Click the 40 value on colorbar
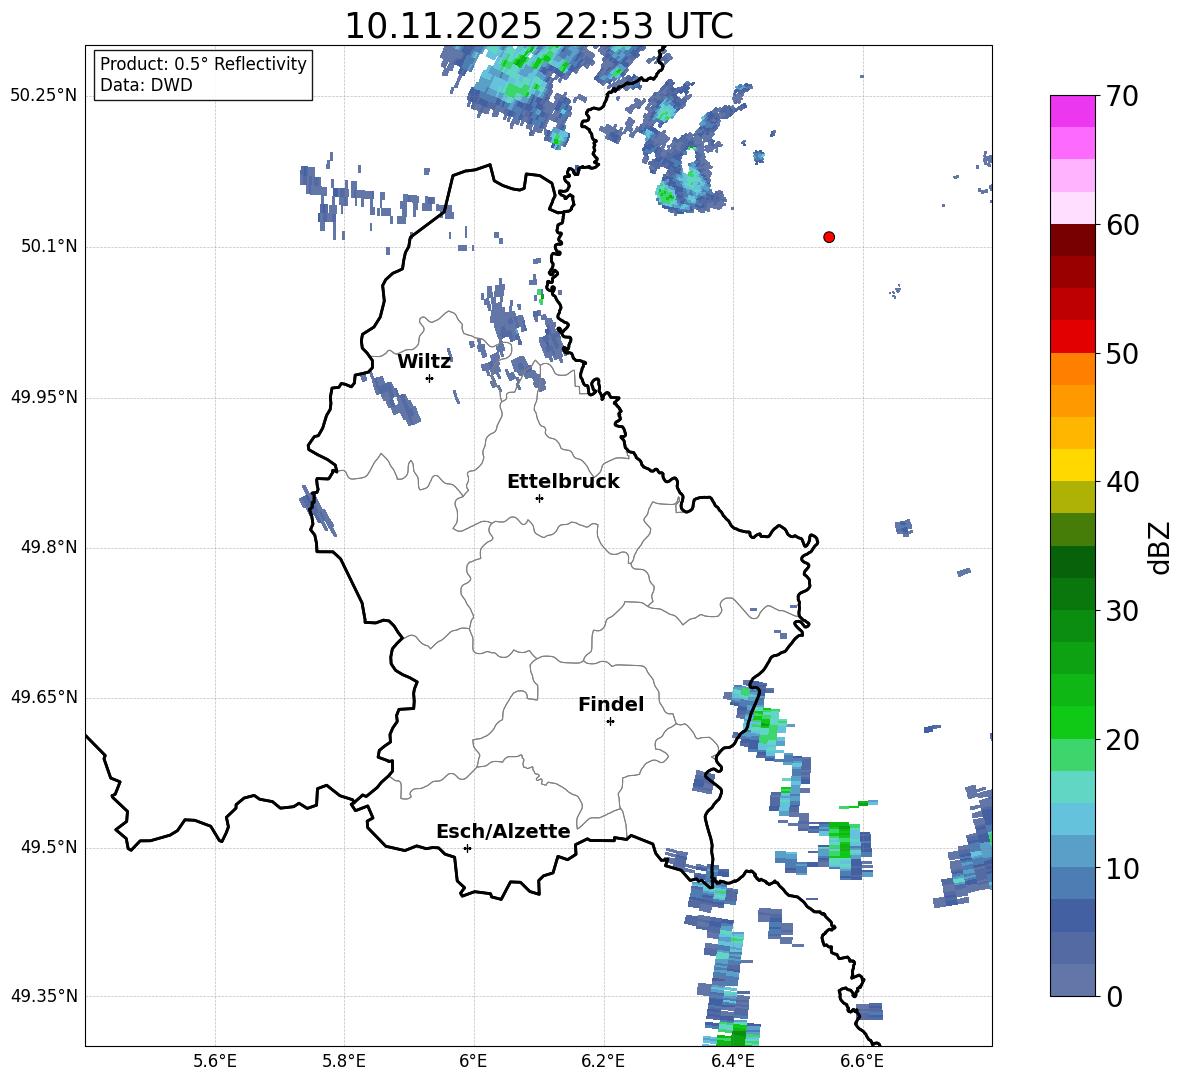The image size is (1184, 1081). pyautogui.click(x=1122, y=482)
